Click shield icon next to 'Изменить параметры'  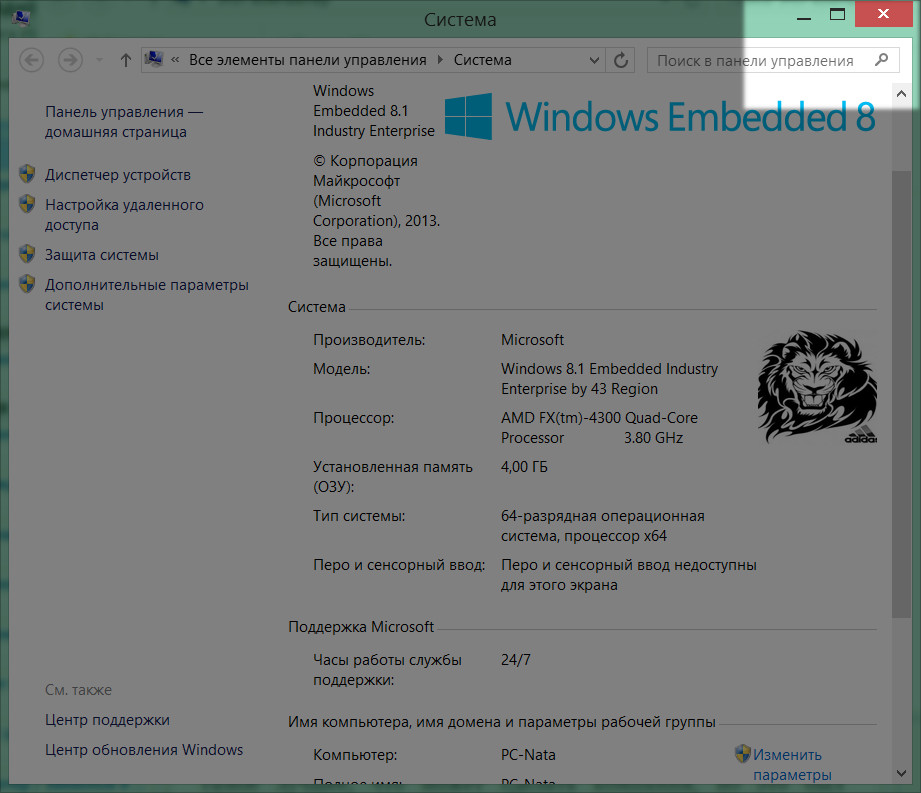(x=742, y=754)
